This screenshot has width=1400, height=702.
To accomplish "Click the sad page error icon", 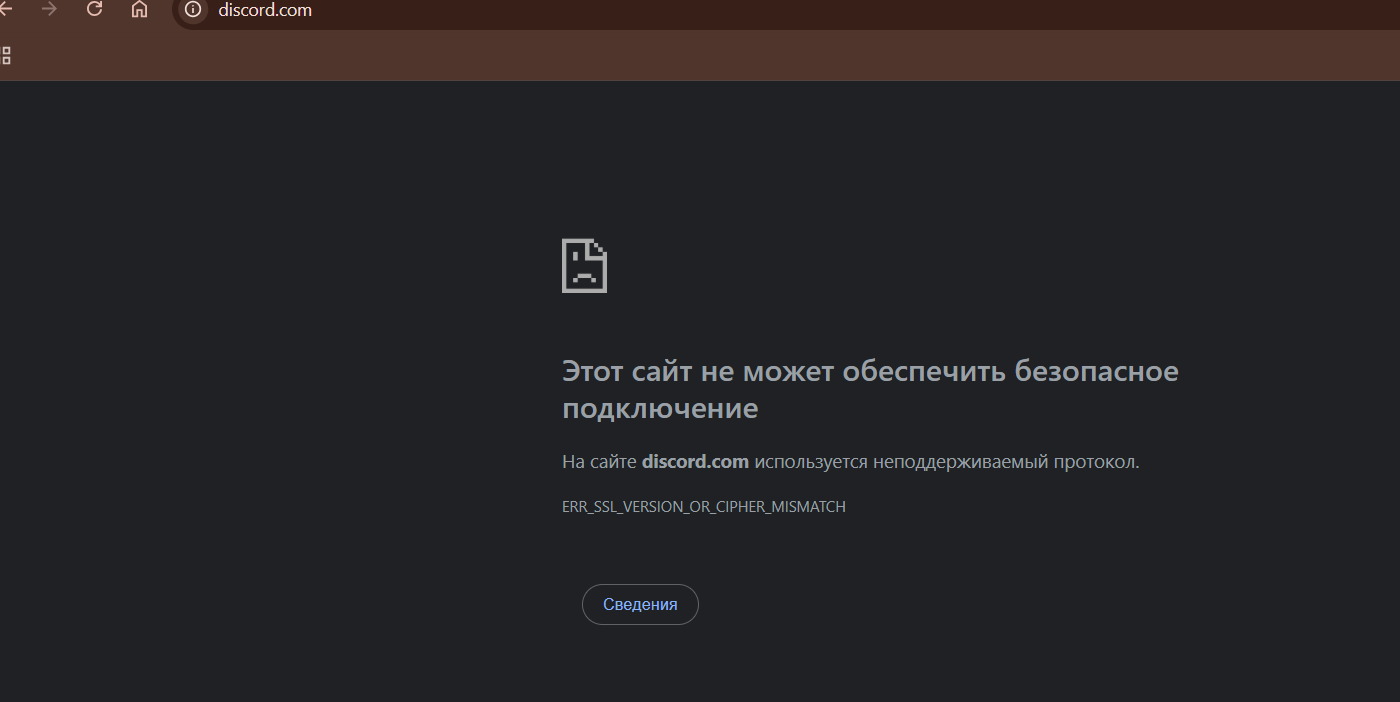I will tap(585, 265).
